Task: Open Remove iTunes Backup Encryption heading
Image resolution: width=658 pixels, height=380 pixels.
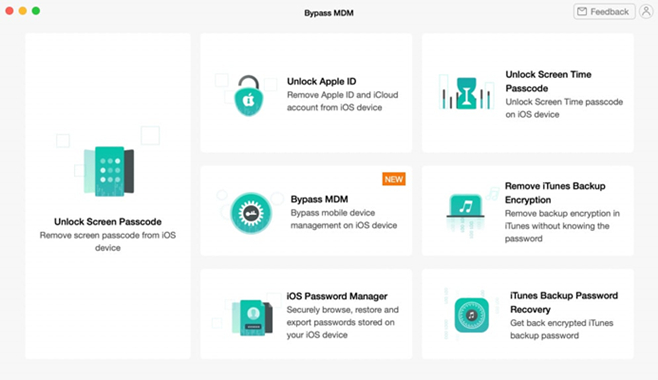Action: (555, 193)
